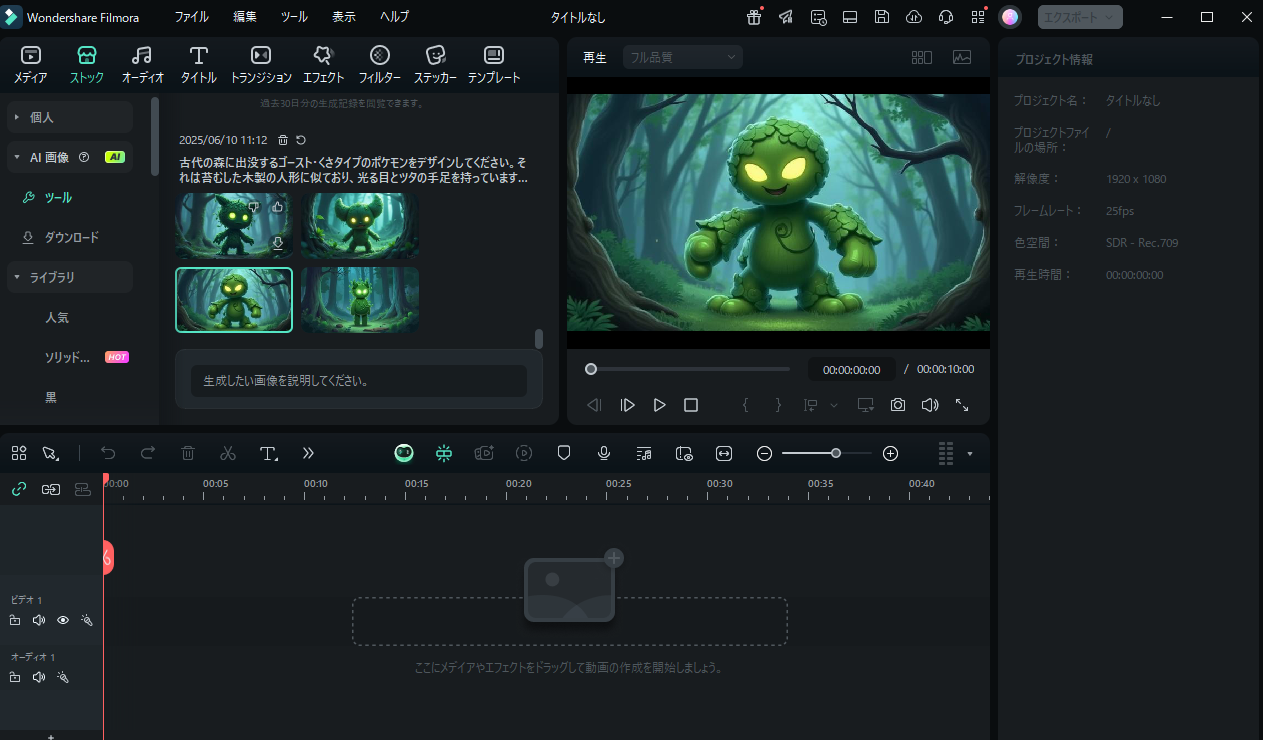This screenshot has height=740, width=1263.
Task: Open the テンプレート templates tab
Action: pos(494,65)
